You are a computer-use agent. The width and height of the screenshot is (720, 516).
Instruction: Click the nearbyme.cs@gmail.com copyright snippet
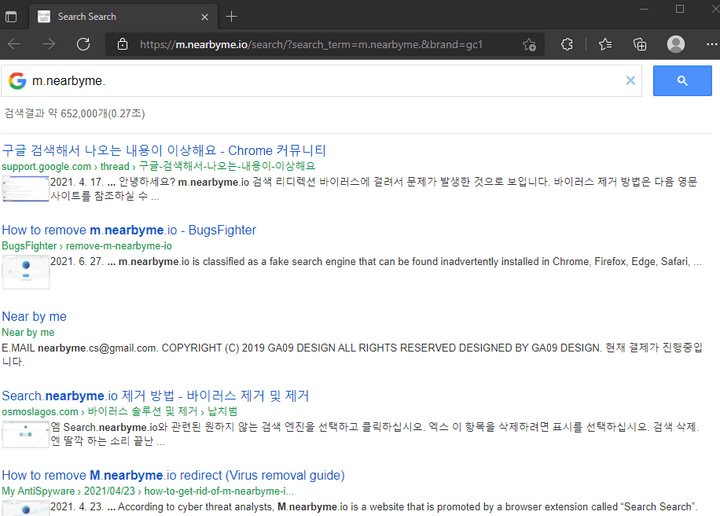point(352,355)
